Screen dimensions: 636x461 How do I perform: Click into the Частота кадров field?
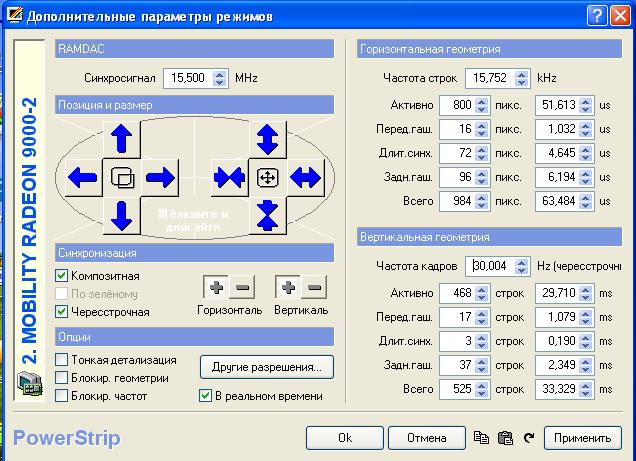tap(490, 266)
